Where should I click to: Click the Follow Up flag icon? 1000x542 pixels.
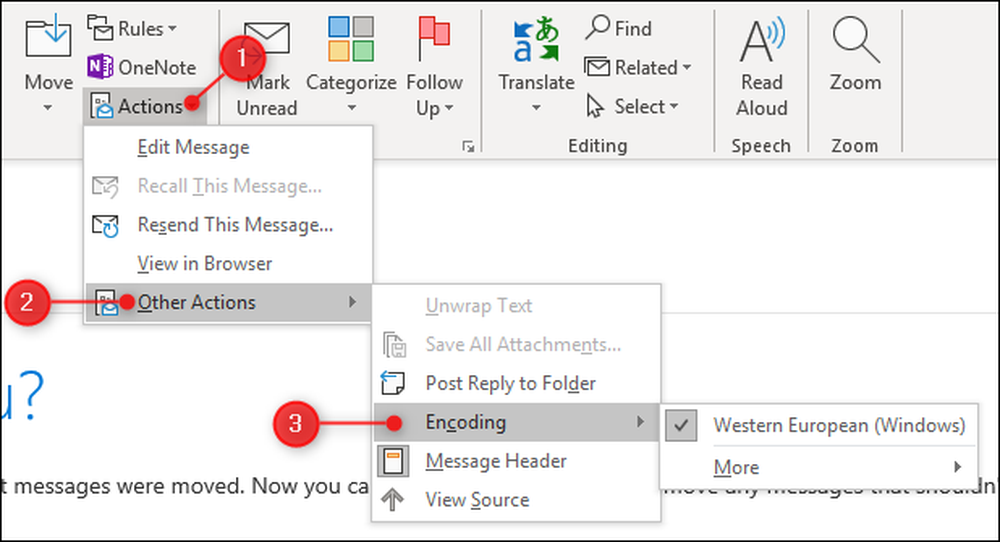pyautogui.click(x=434, y=38)
